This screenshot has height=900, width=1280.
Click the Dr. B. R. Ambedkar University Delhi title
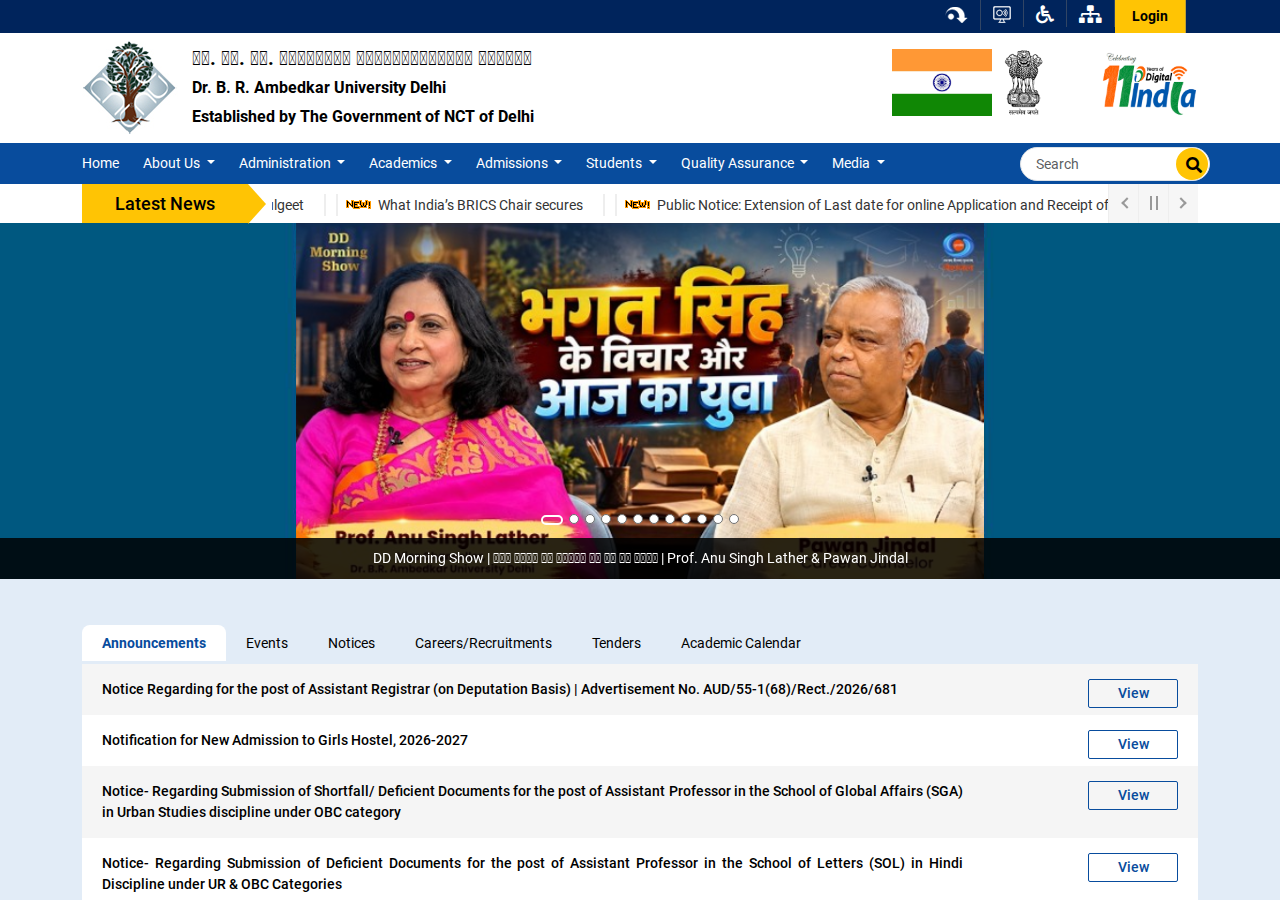coord(319,87)
